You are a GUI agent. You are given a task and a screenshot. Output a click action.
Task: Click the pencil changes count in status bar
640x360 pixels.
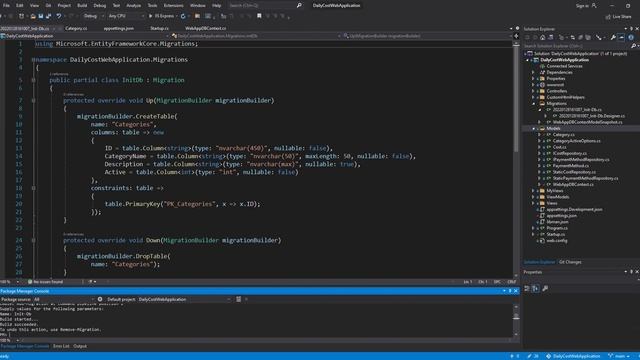pyautogui.click(x=533, y=356)
